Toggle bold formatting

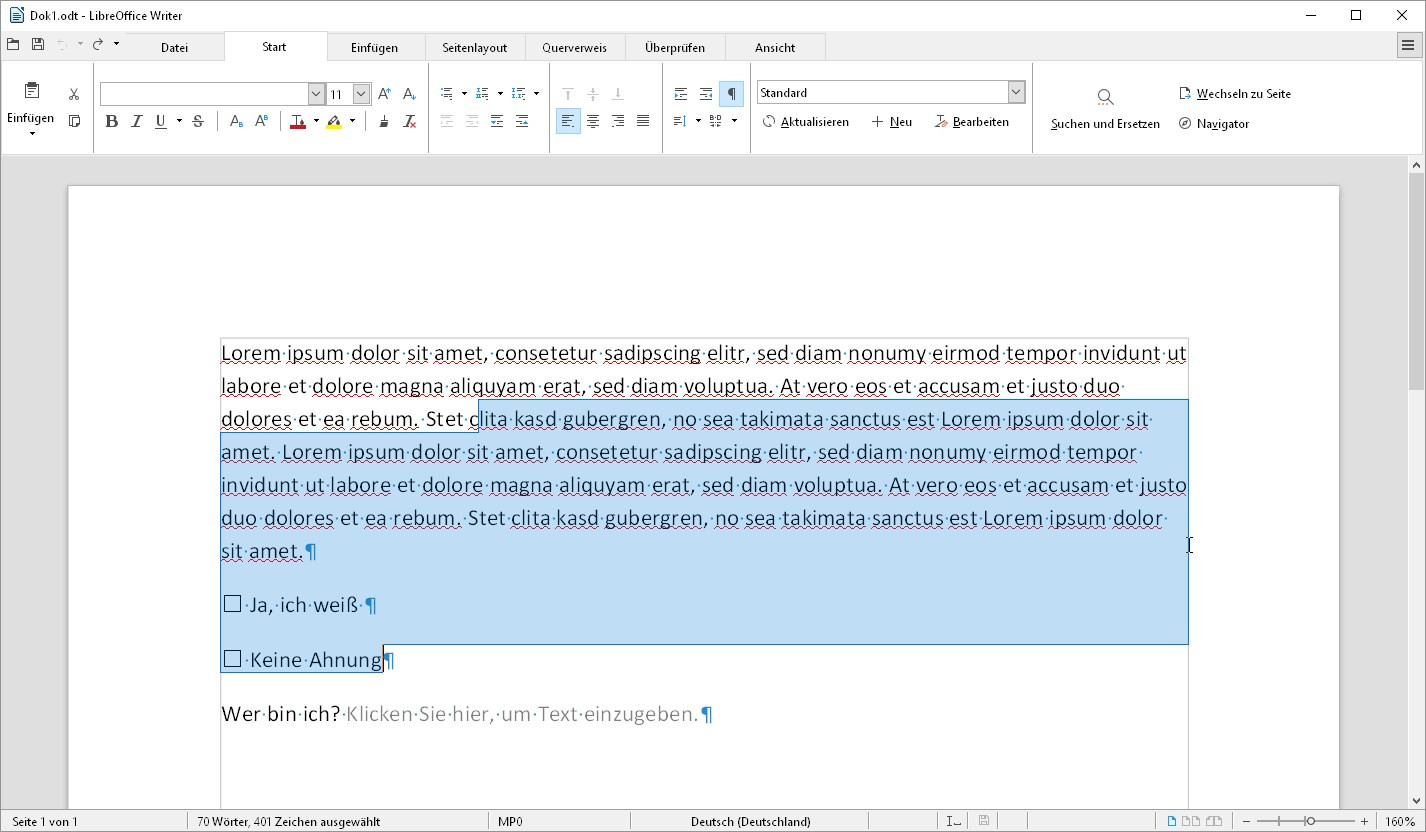tap(112, 121)
